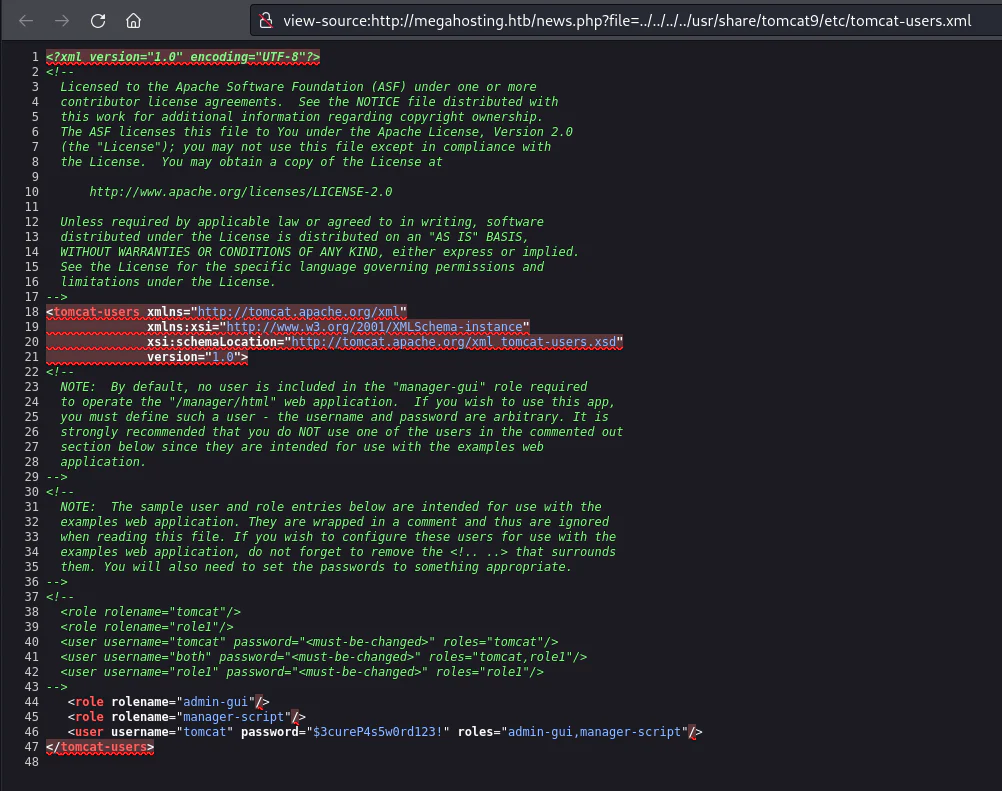Click rolename value manager-script on line 45
The height and width of the screenshot is (791, 1002).
(x=233, y=717)
